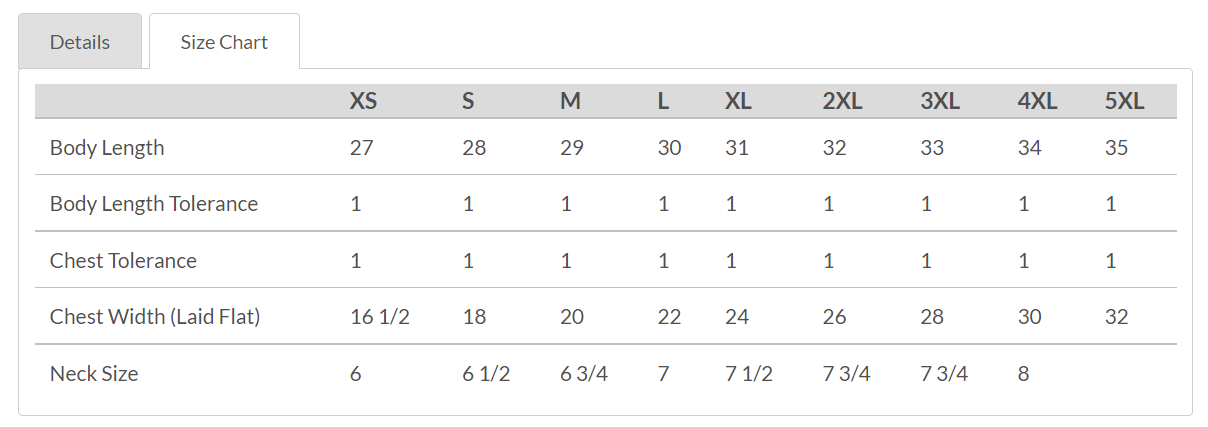Select the Size Chart tab
The width and height of the screenshot is (1208, 427).
coord(224,42)
